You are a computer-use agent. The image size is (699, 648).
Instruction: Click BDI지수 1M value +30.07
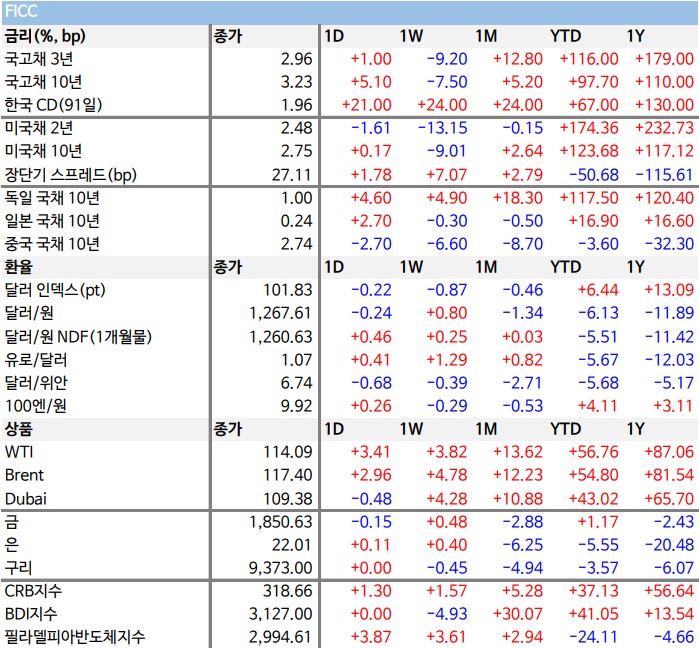click(518, 614)
